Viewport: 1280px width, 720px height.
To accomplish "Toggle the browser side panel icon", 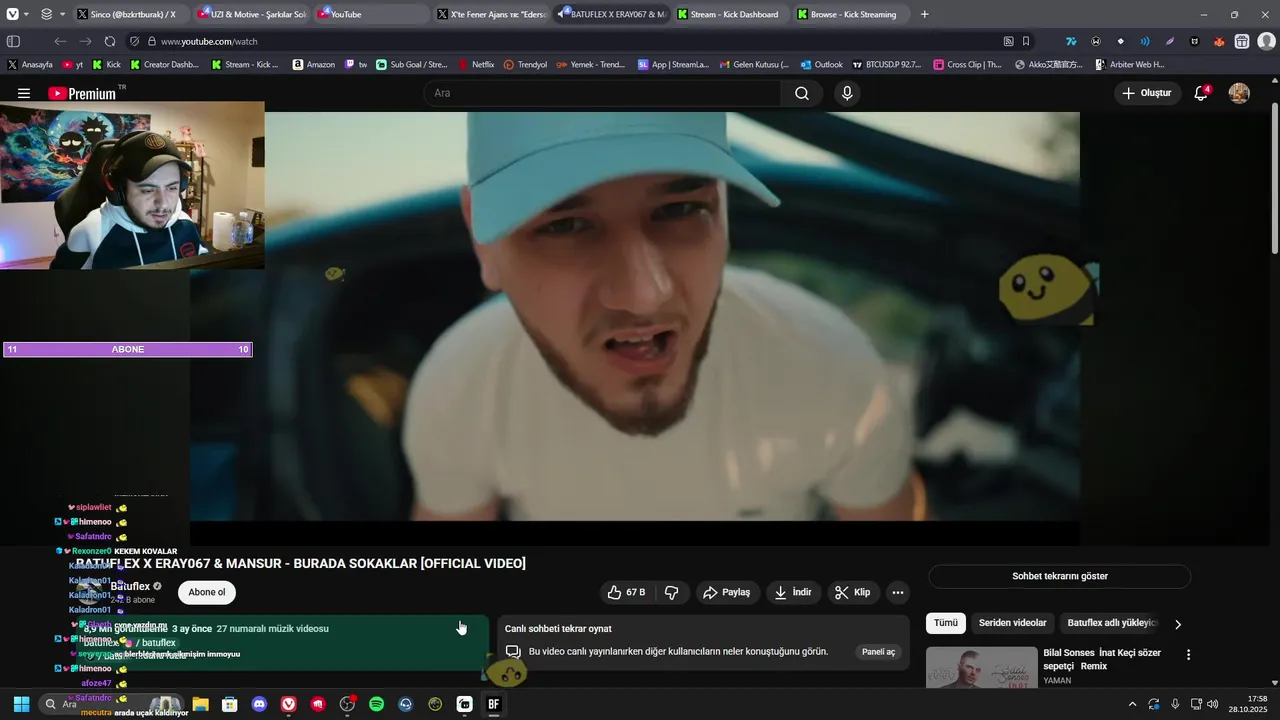I will pos(13,41).
